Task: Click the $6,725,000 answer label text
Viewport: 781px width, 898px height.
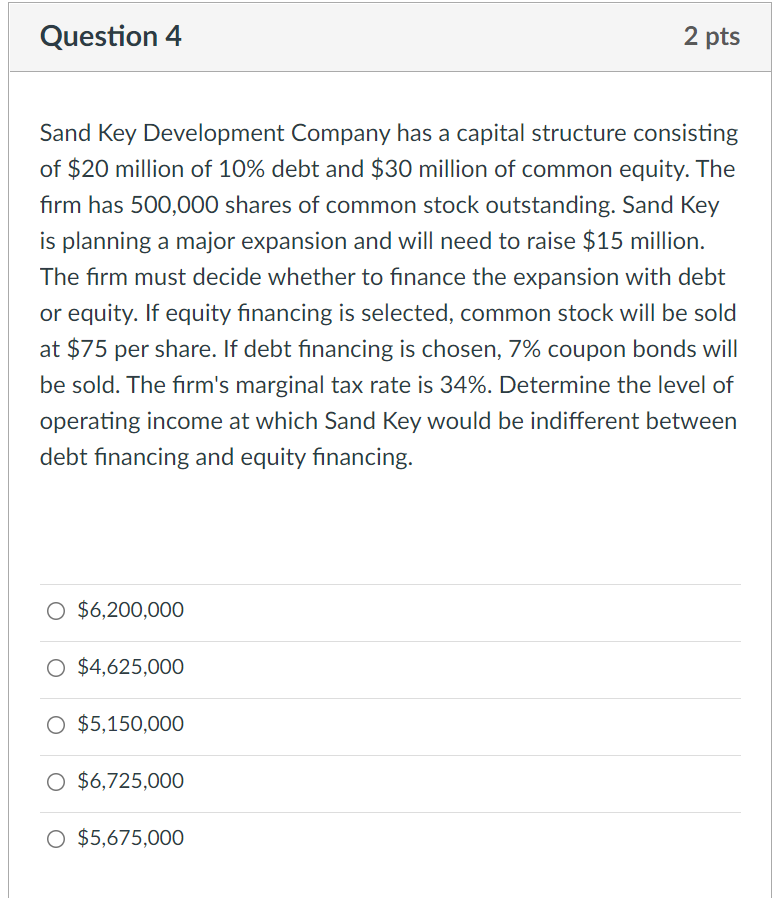Action: (128, 781)
